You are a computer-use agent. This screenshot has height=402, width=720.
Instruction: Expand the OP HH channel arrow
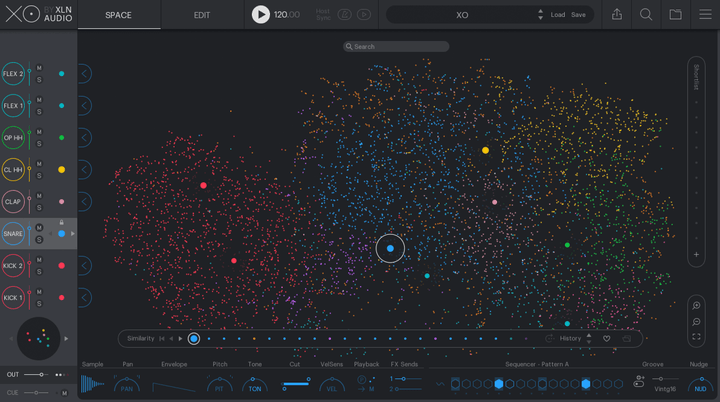pyautogui.click(x=84, y=137)
